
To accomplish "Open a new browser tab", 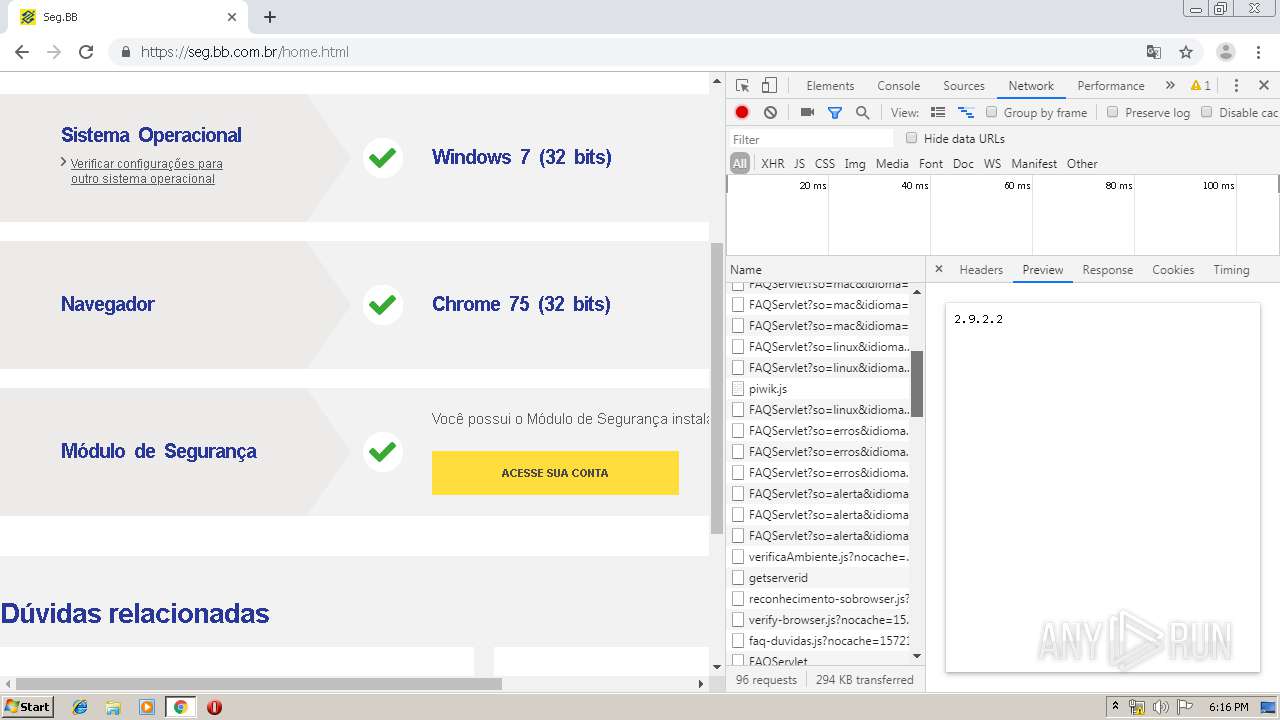I will click(x=270, y=17).
